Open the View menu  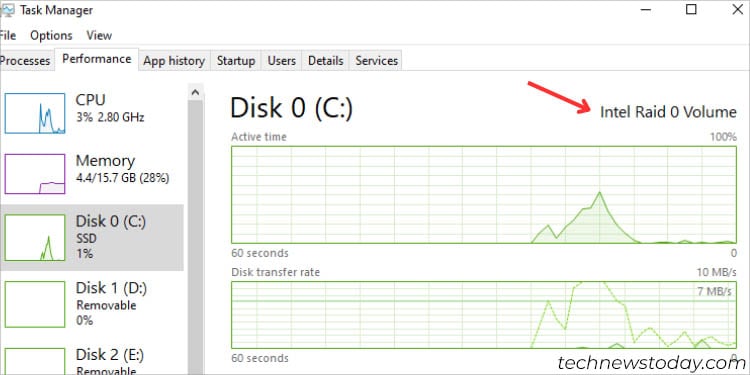pos(99,35)
